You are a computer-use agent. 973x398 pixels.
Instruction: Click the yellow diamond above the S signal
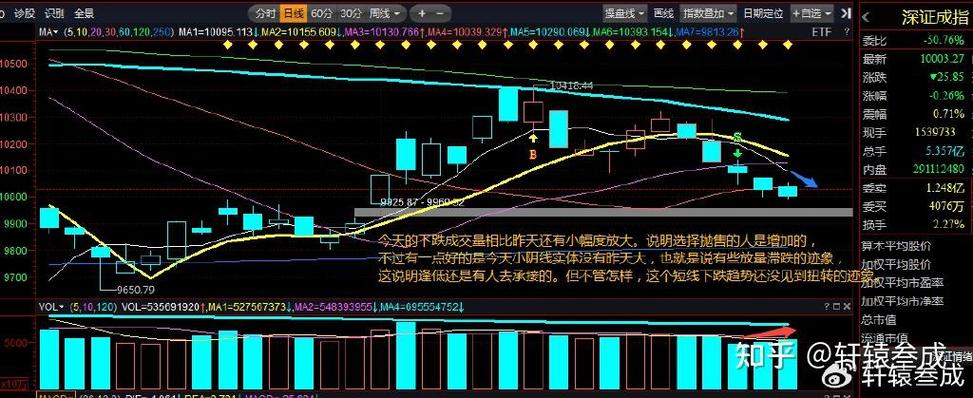pyautogui.click(x=737, y=45)
